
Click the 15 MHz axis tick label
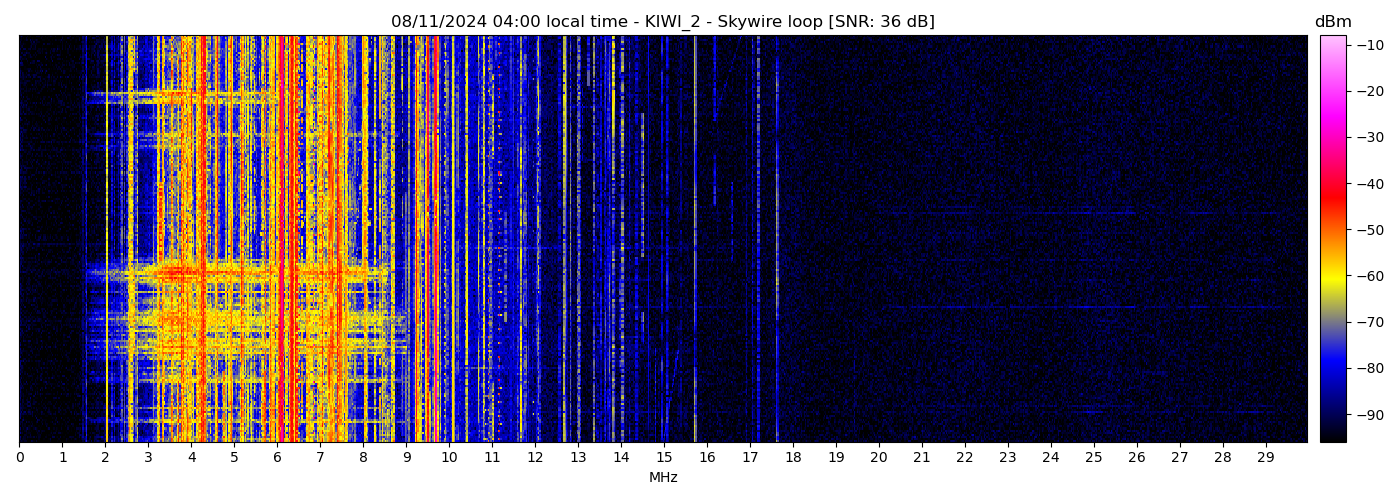pyautogui.click(x=664, y=458)
